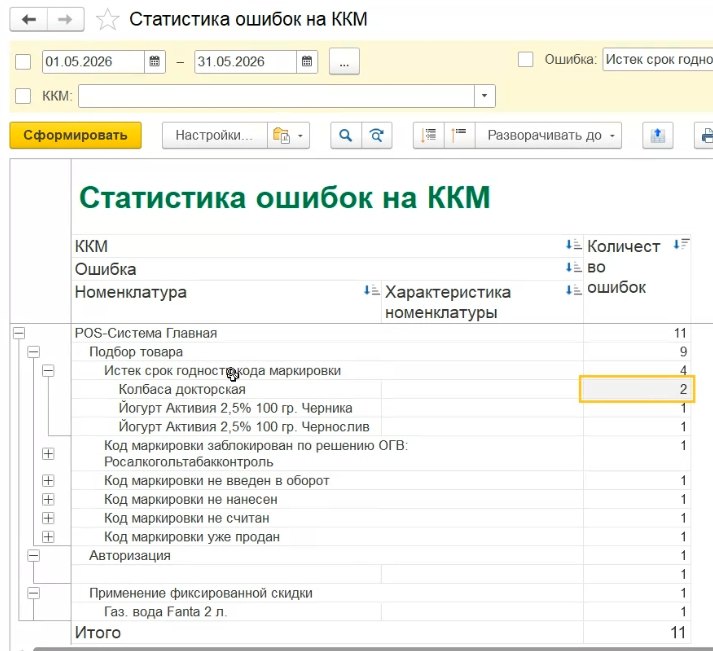Click the highlighted cell with value 2
The width and height of the screenshot is (713, 651).
(x=637, y=389)
